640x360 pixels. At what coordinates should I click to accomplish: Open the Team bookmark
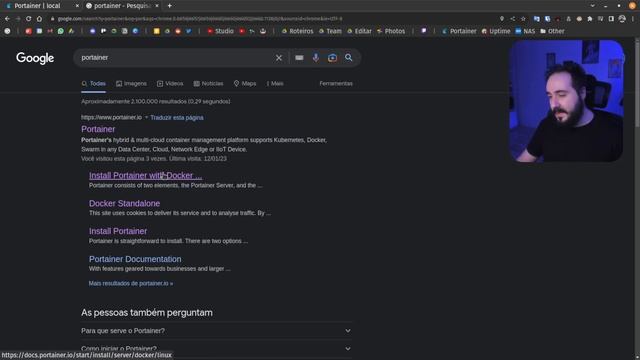tap(330, 31)
